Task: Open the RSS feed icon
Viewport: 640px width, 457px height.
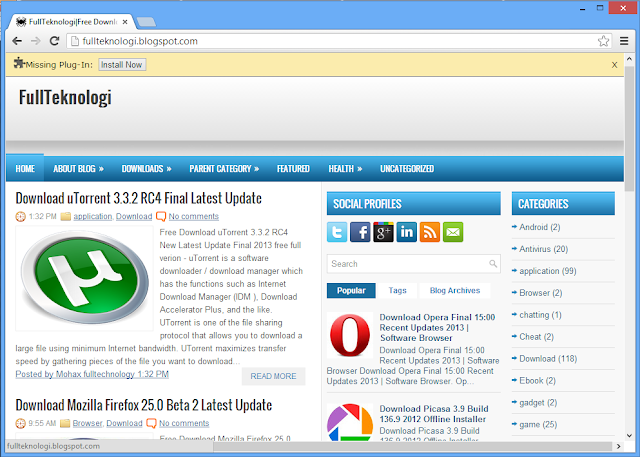Action: point(430,232)
